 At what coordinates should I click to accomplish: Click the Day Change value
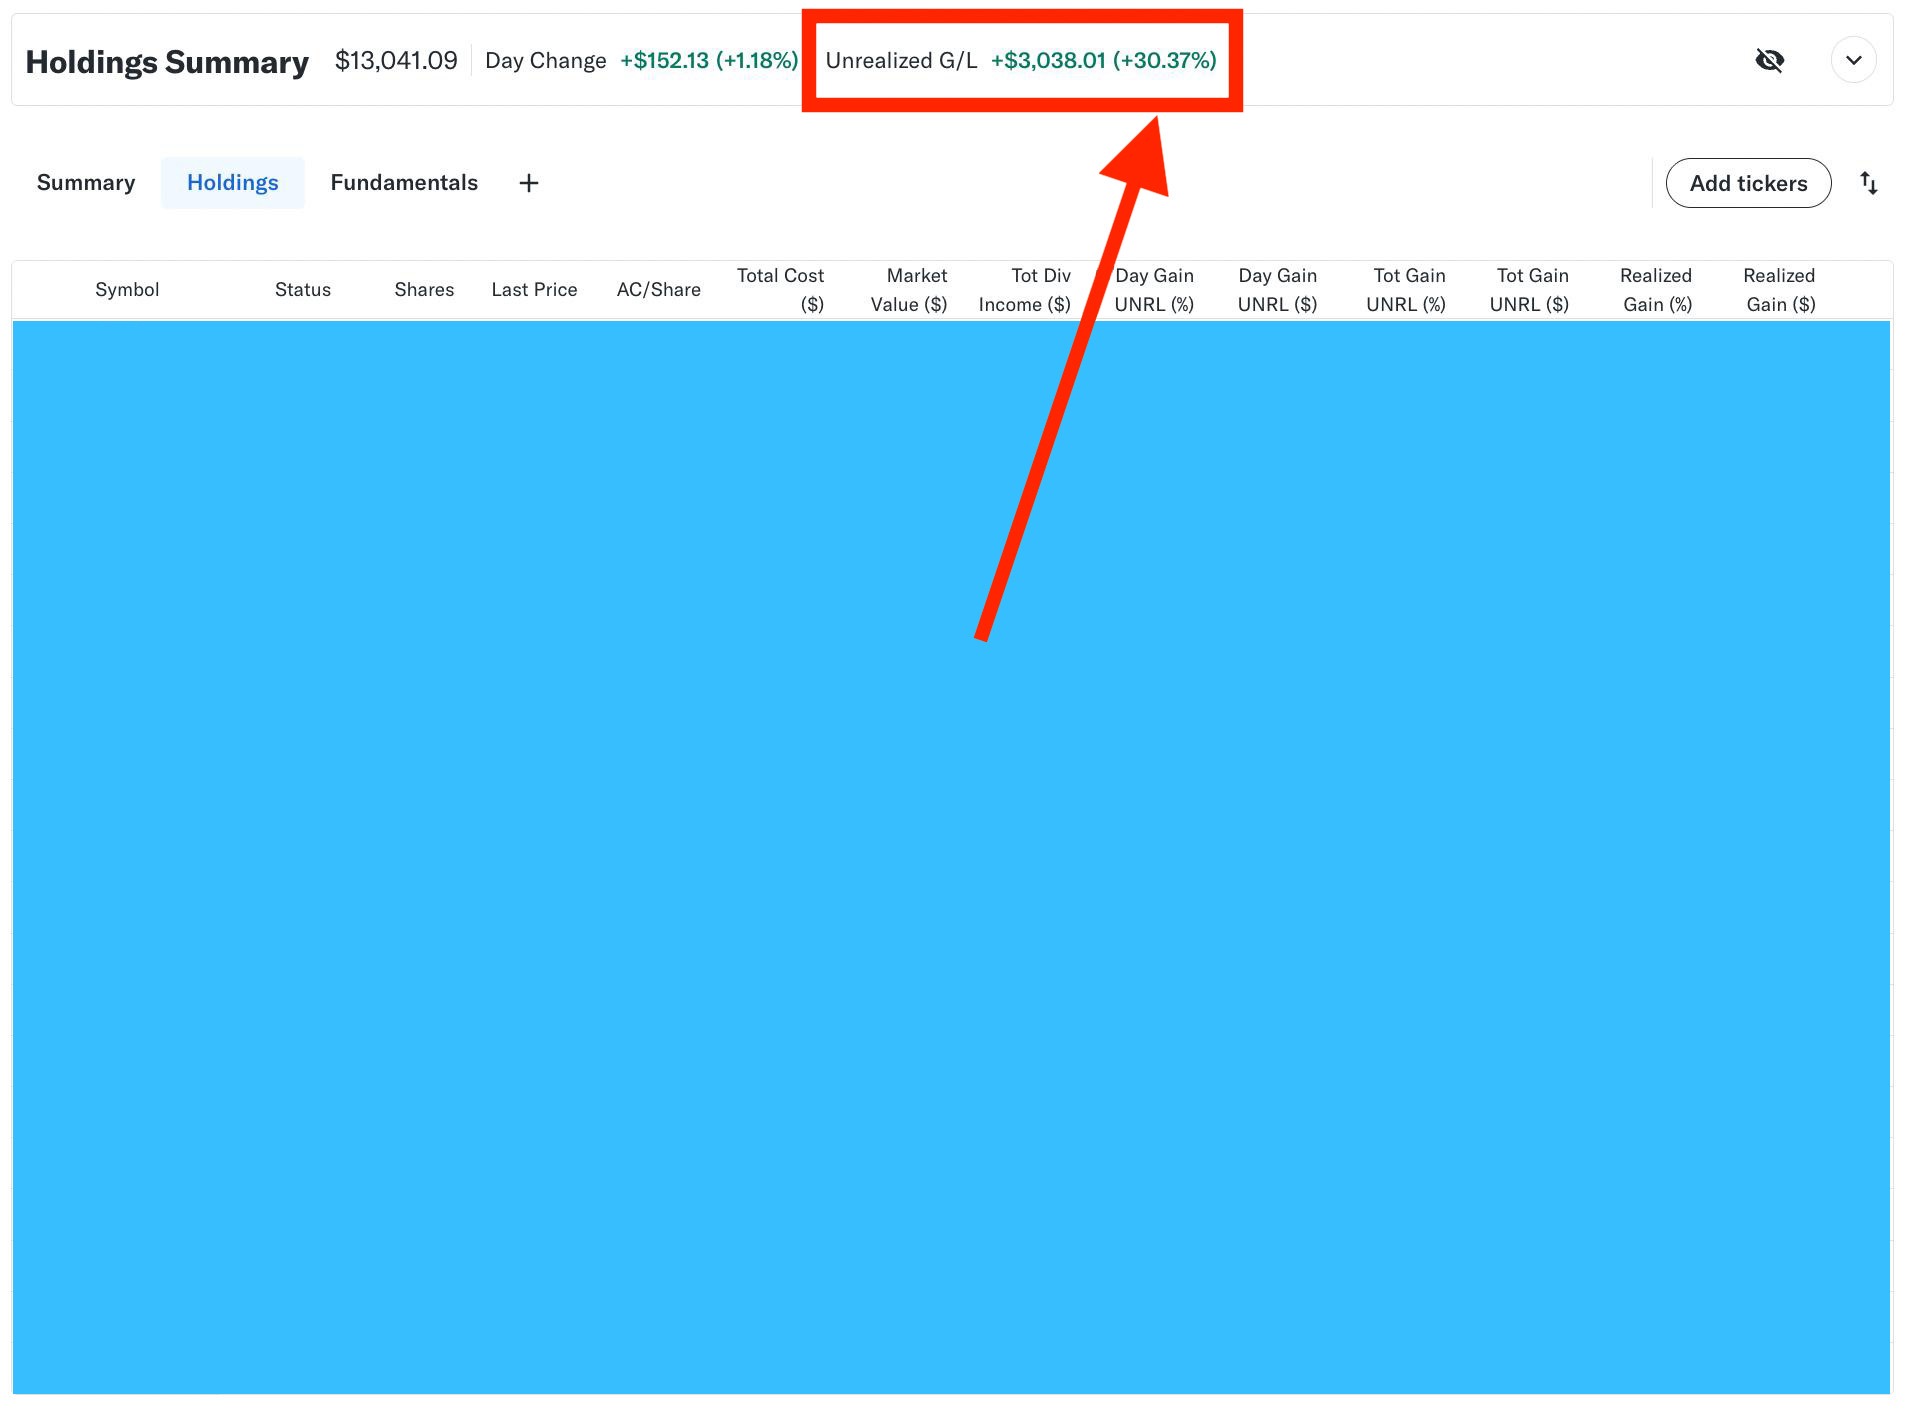tap(708, 61)
